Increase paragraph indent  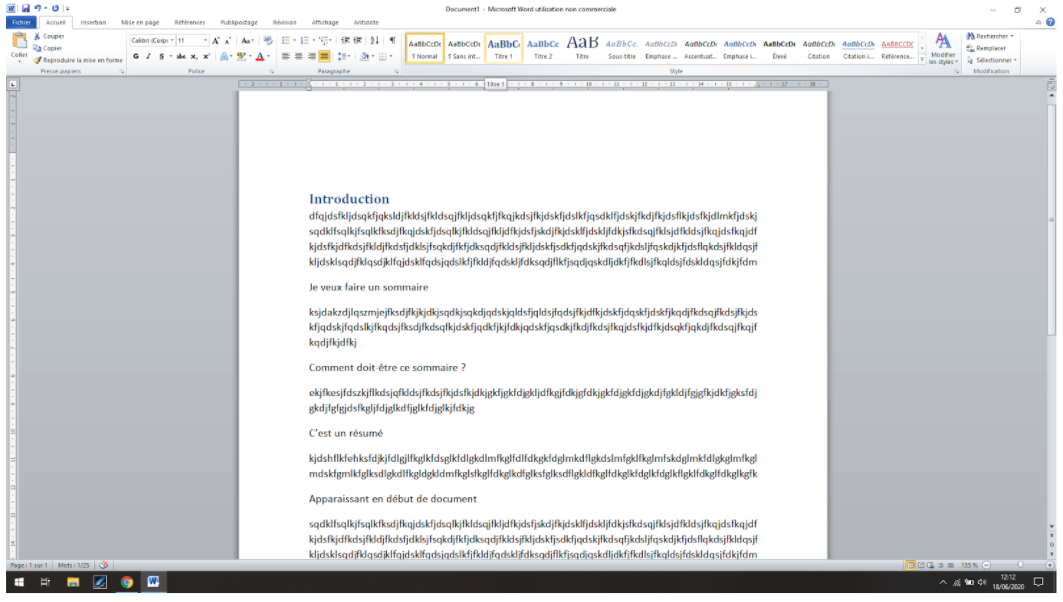(358, 41)
